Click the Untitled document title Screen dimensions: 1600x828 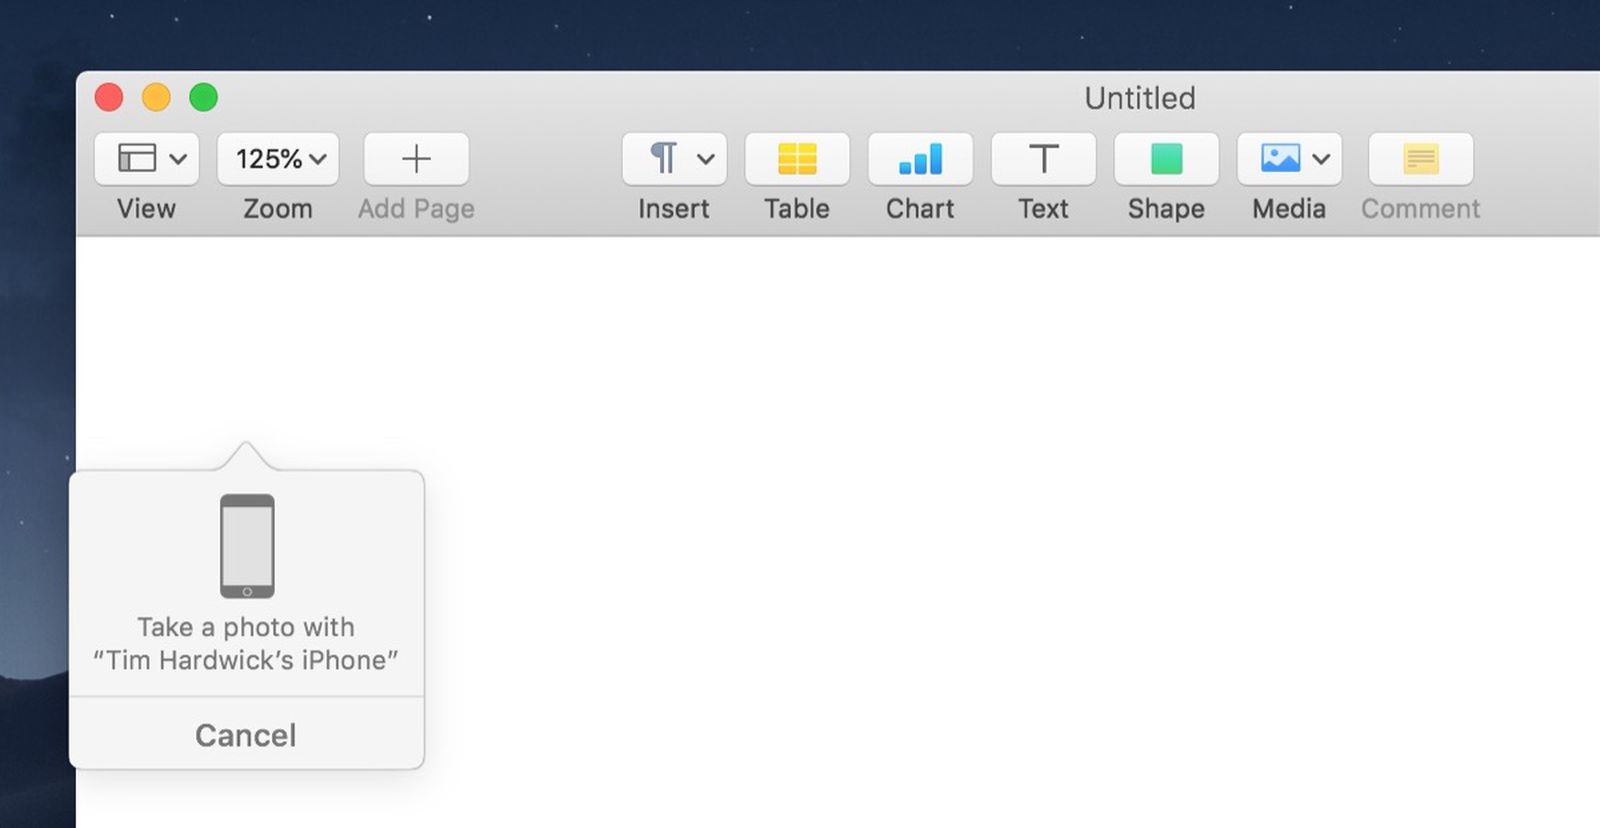click(x=1139, y=98)
